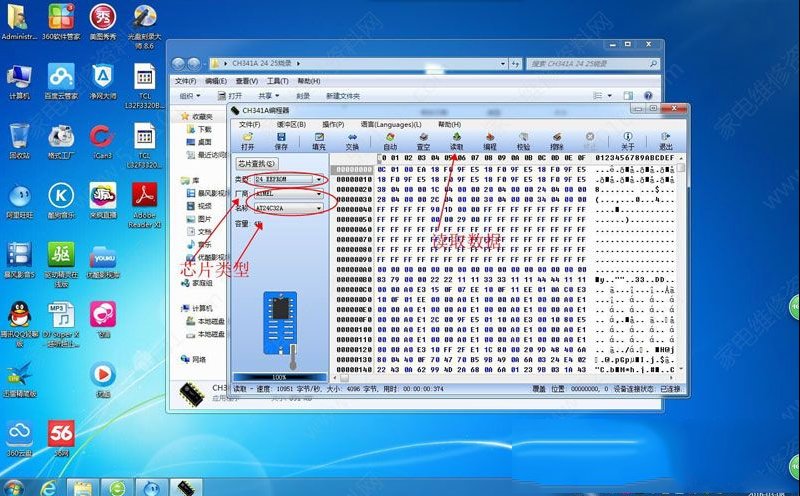Open the 缓冲区(B) buffer menu
The image size is (800, 496).
click(x=291, y=125)
